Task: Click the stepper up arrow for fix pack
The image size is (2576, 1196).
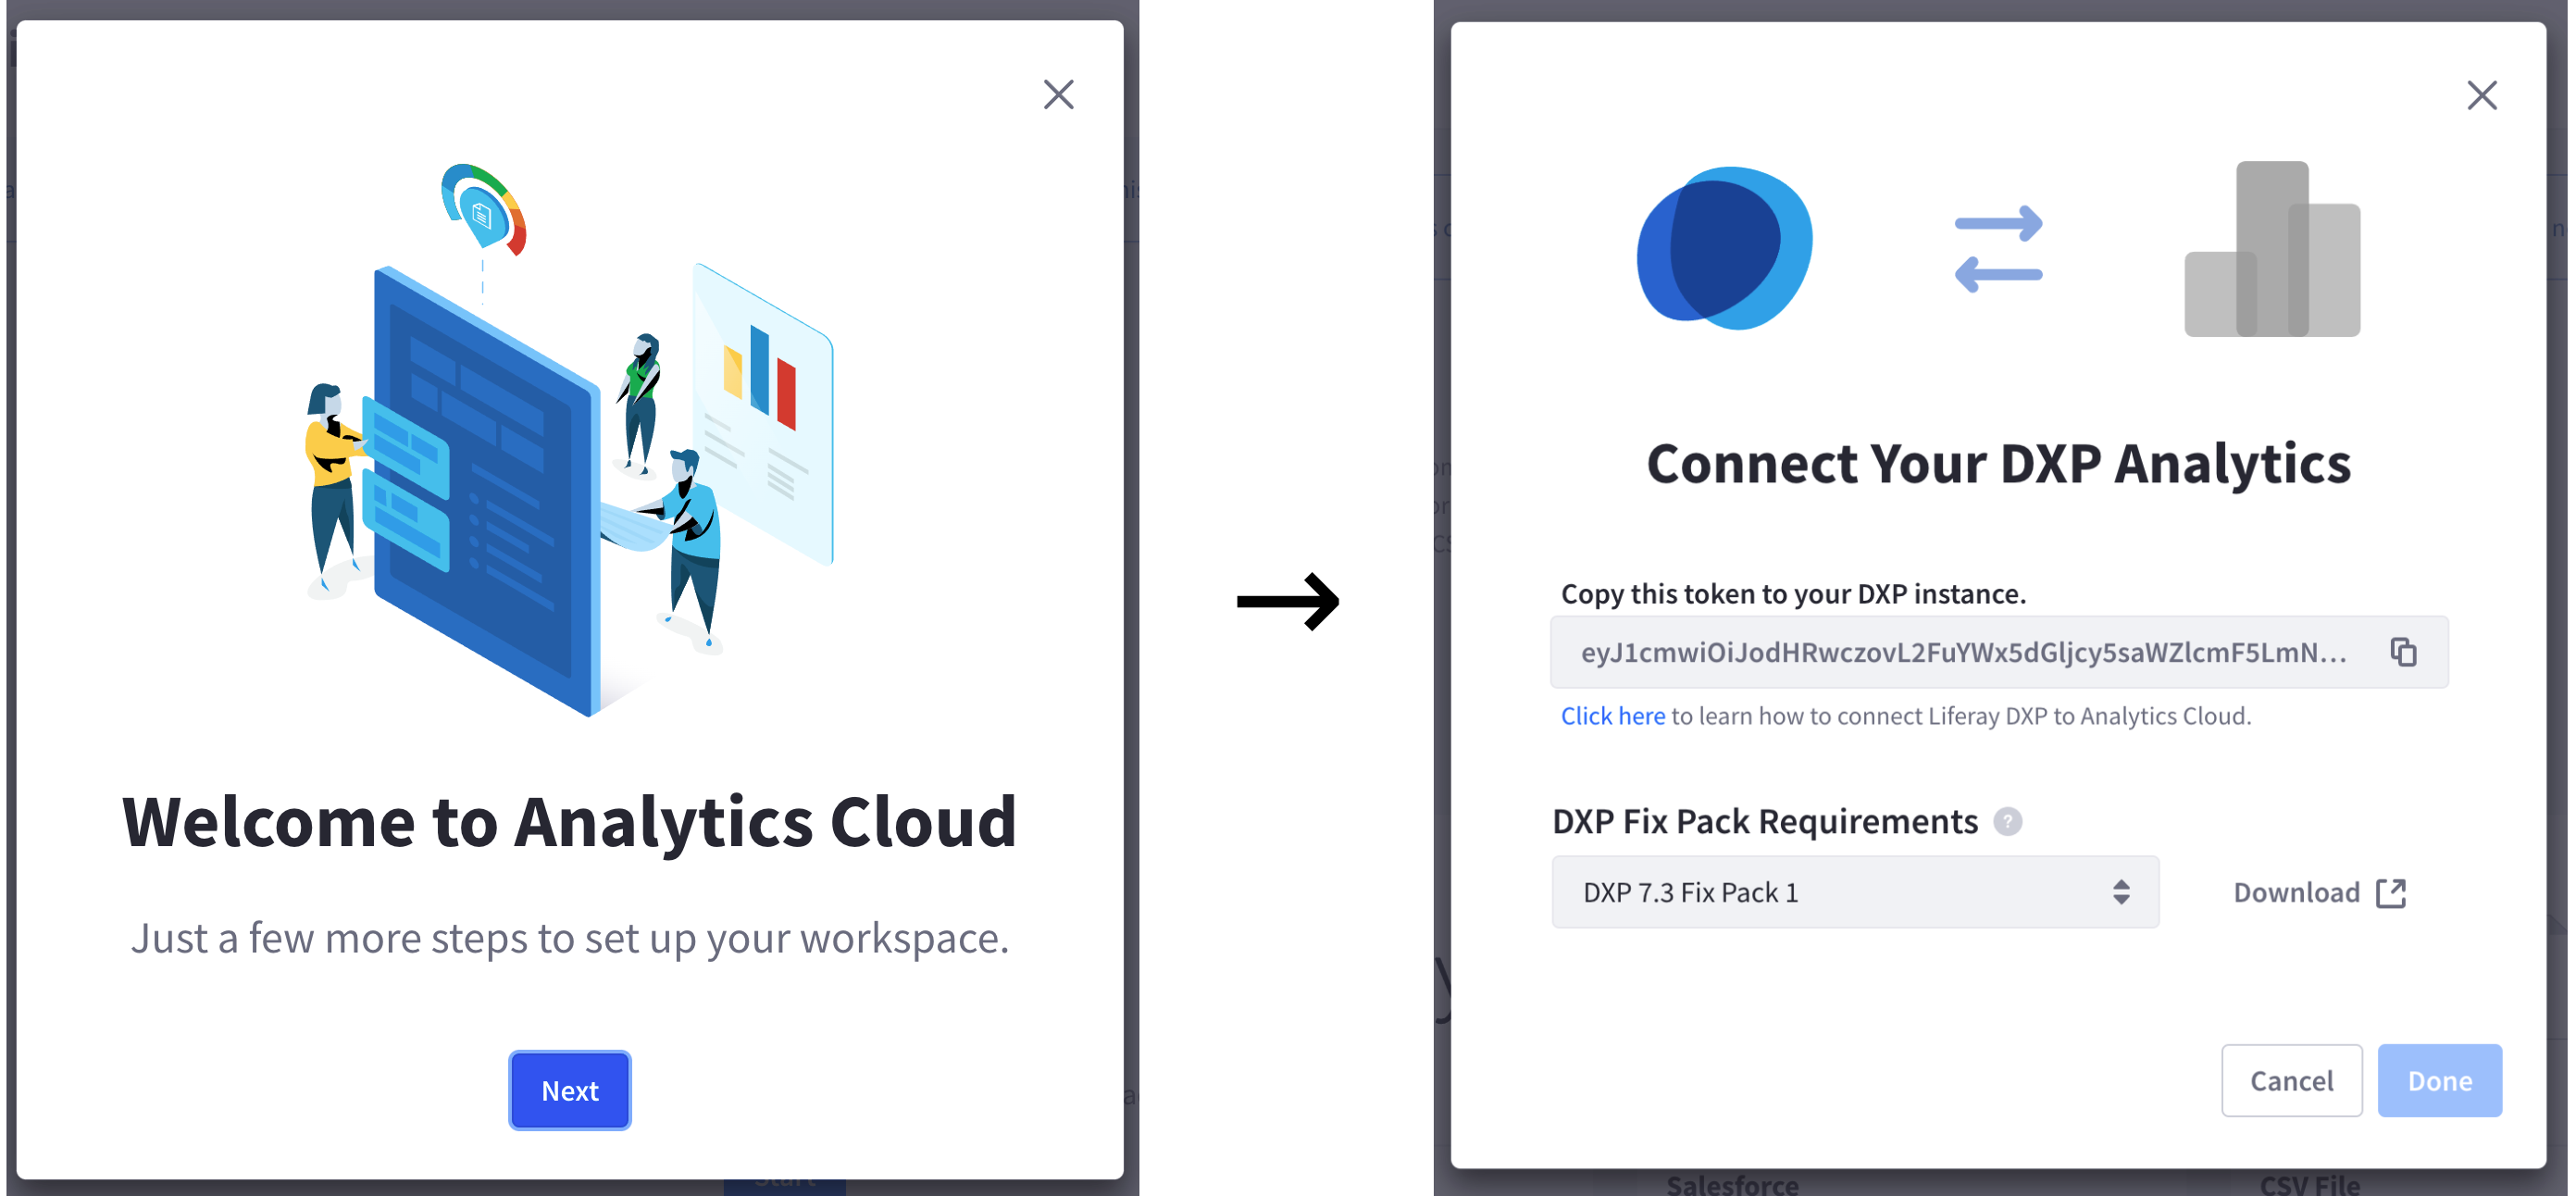Action: click(2126, 884)
